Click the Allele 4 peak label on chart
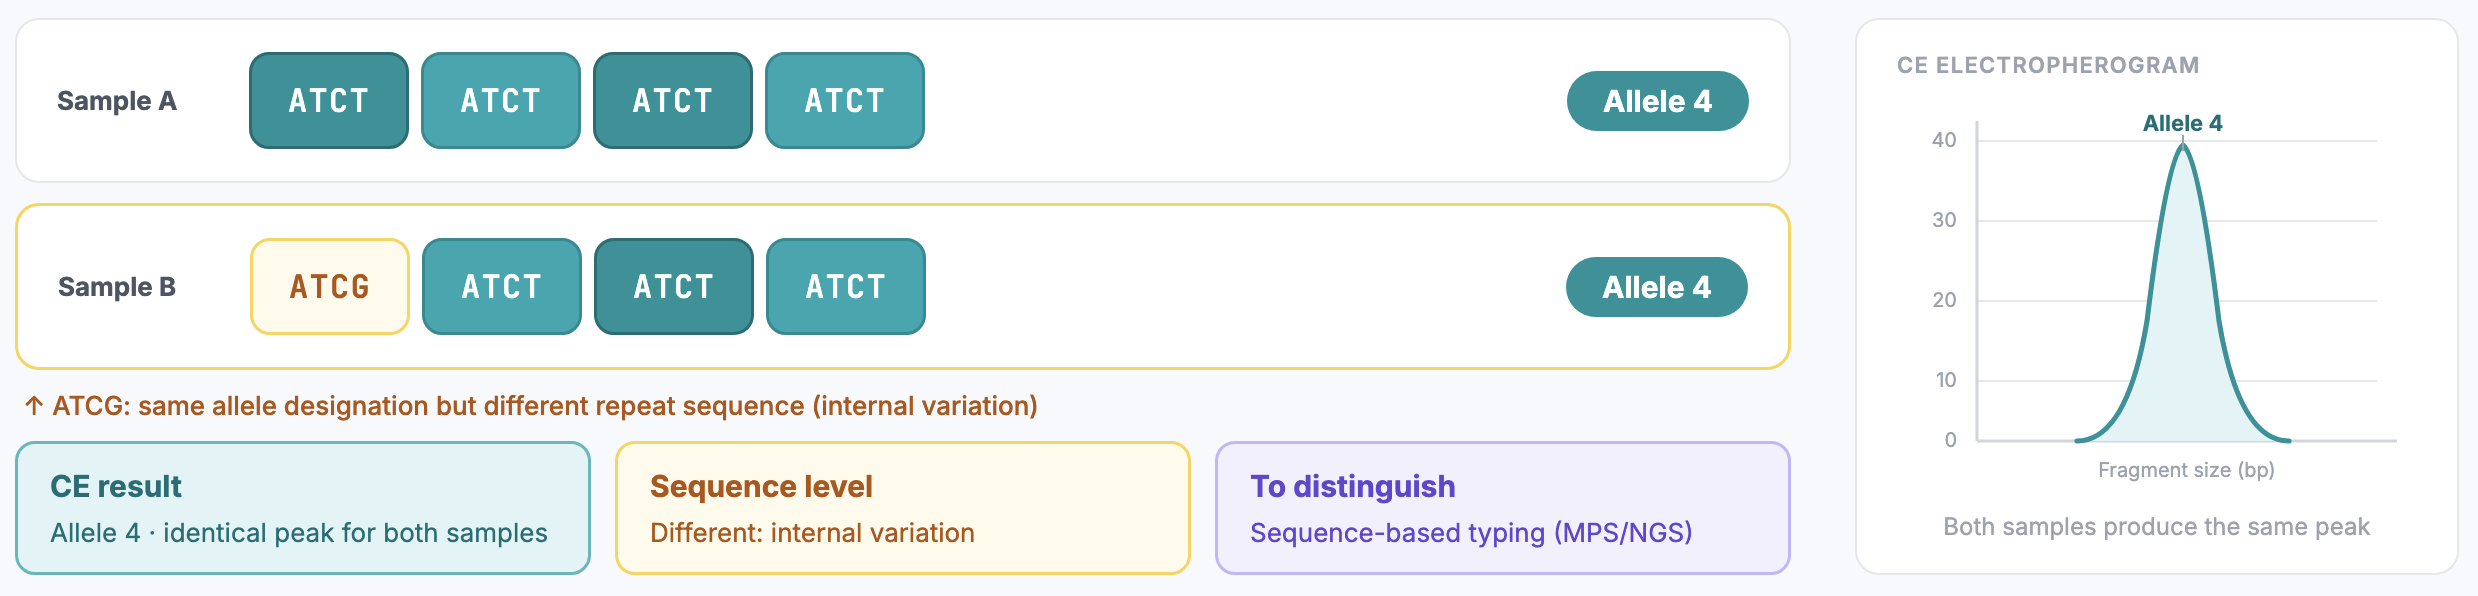The width and height of the screenshot is (2478, 596). 2183,123
